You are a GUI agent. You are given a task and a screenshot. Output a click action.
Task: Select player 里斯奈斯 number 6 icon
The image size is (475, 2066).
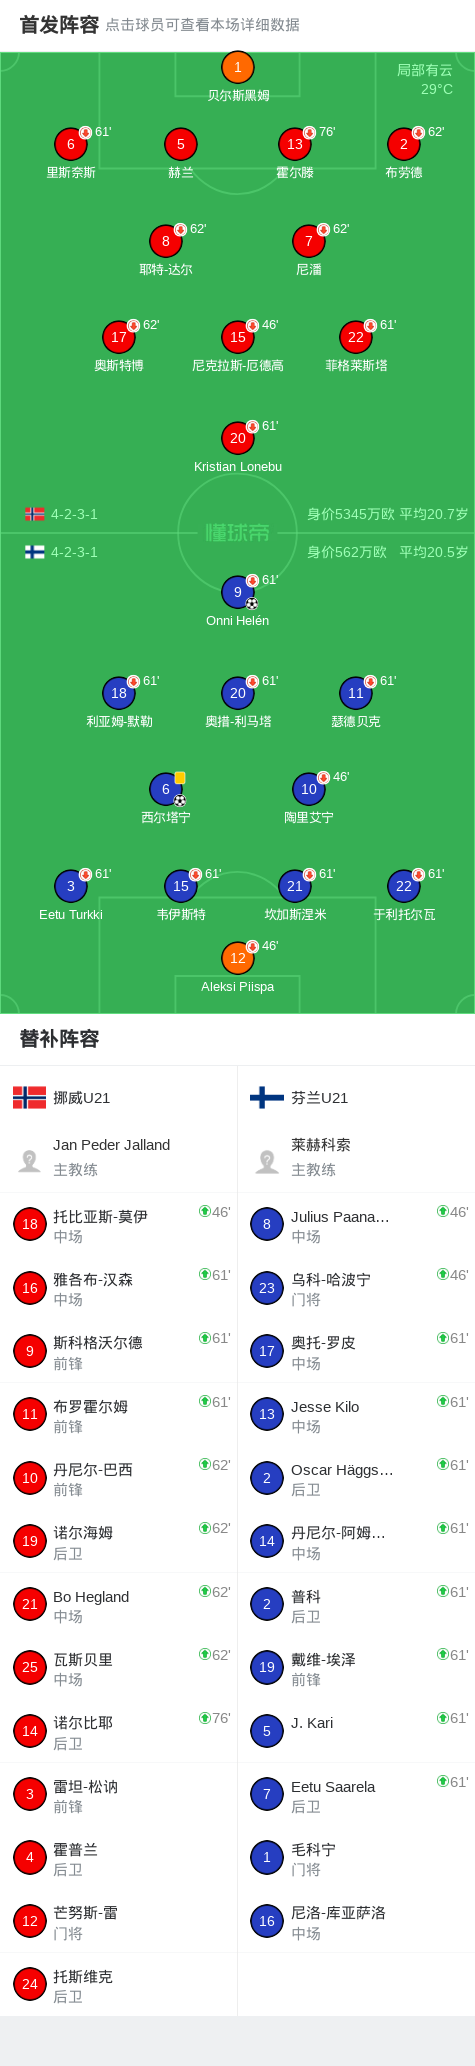[x=70, y=144]
